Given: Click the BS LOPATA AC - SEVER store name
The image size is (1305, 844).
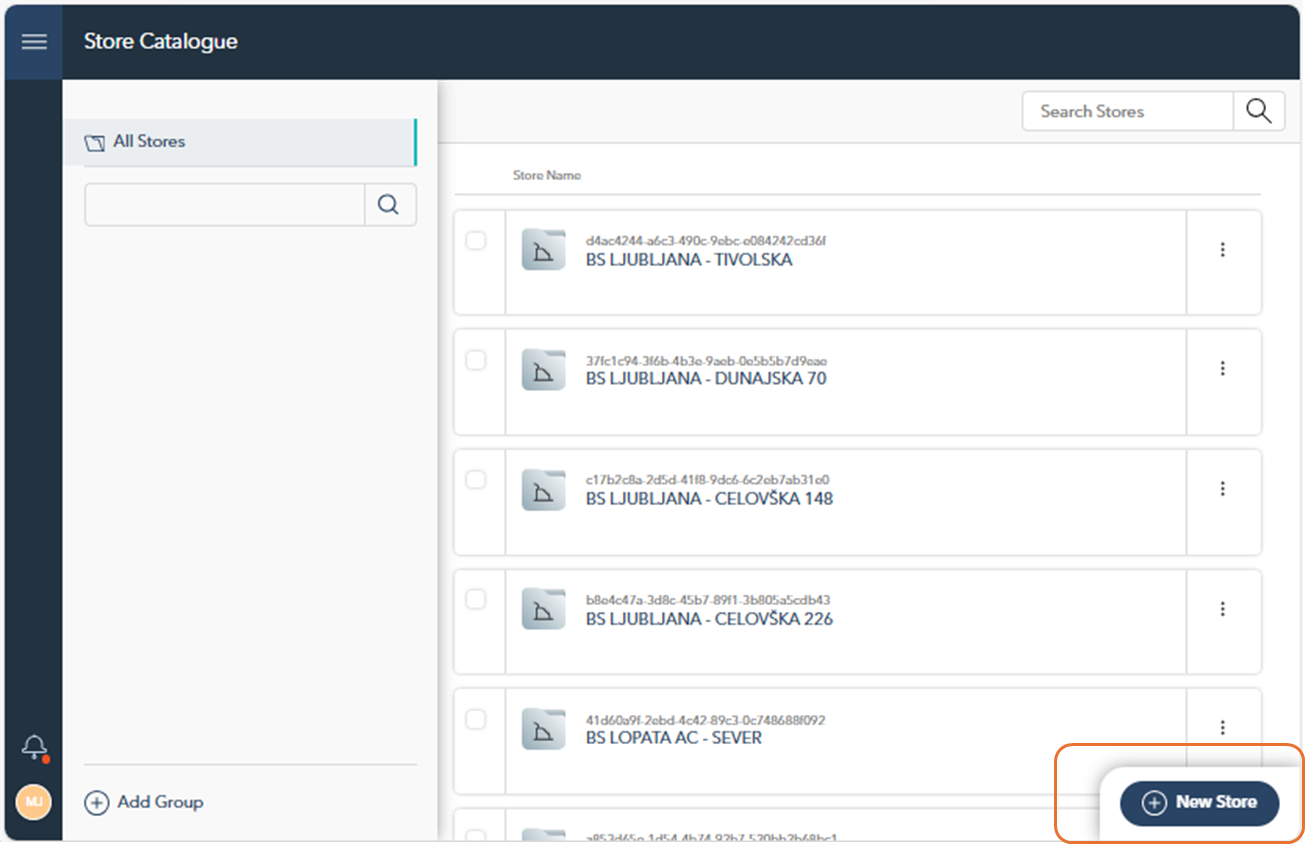Looking at the screenshot, I should (x=674, y=738).
